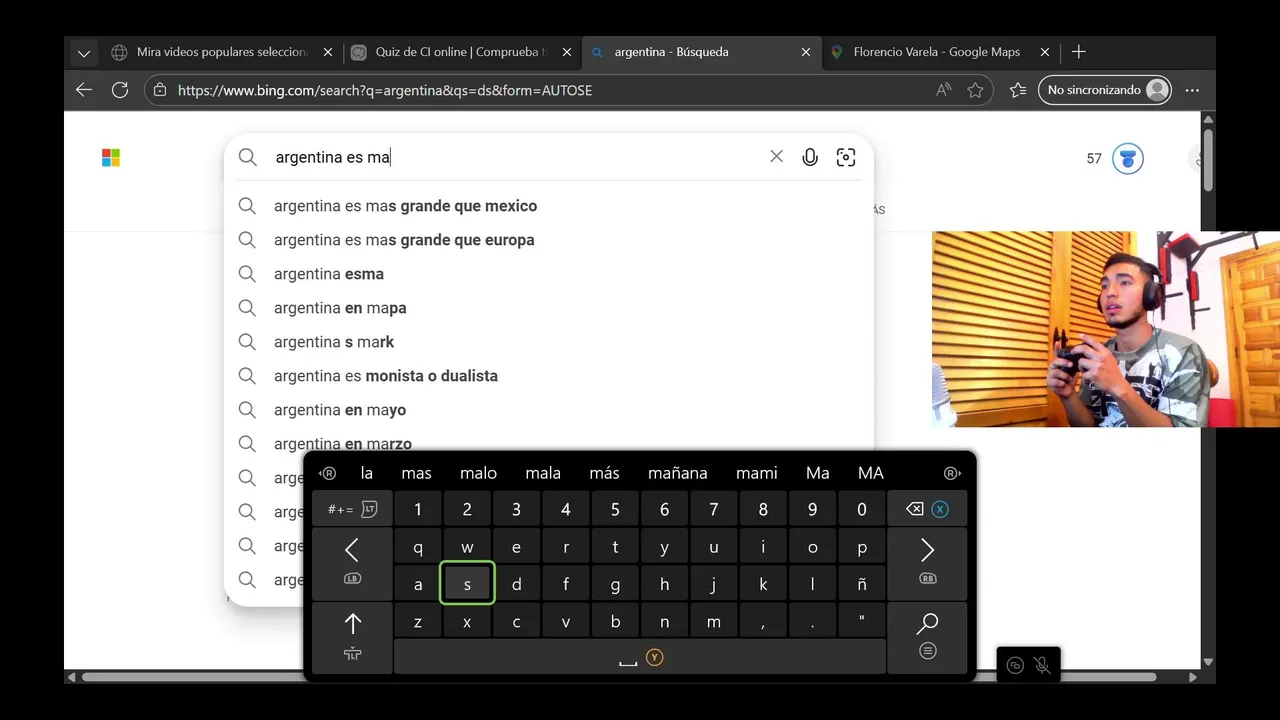The image size is (1280, 720).
Task: Open a new browser tab
Action: click(1079, 52)
